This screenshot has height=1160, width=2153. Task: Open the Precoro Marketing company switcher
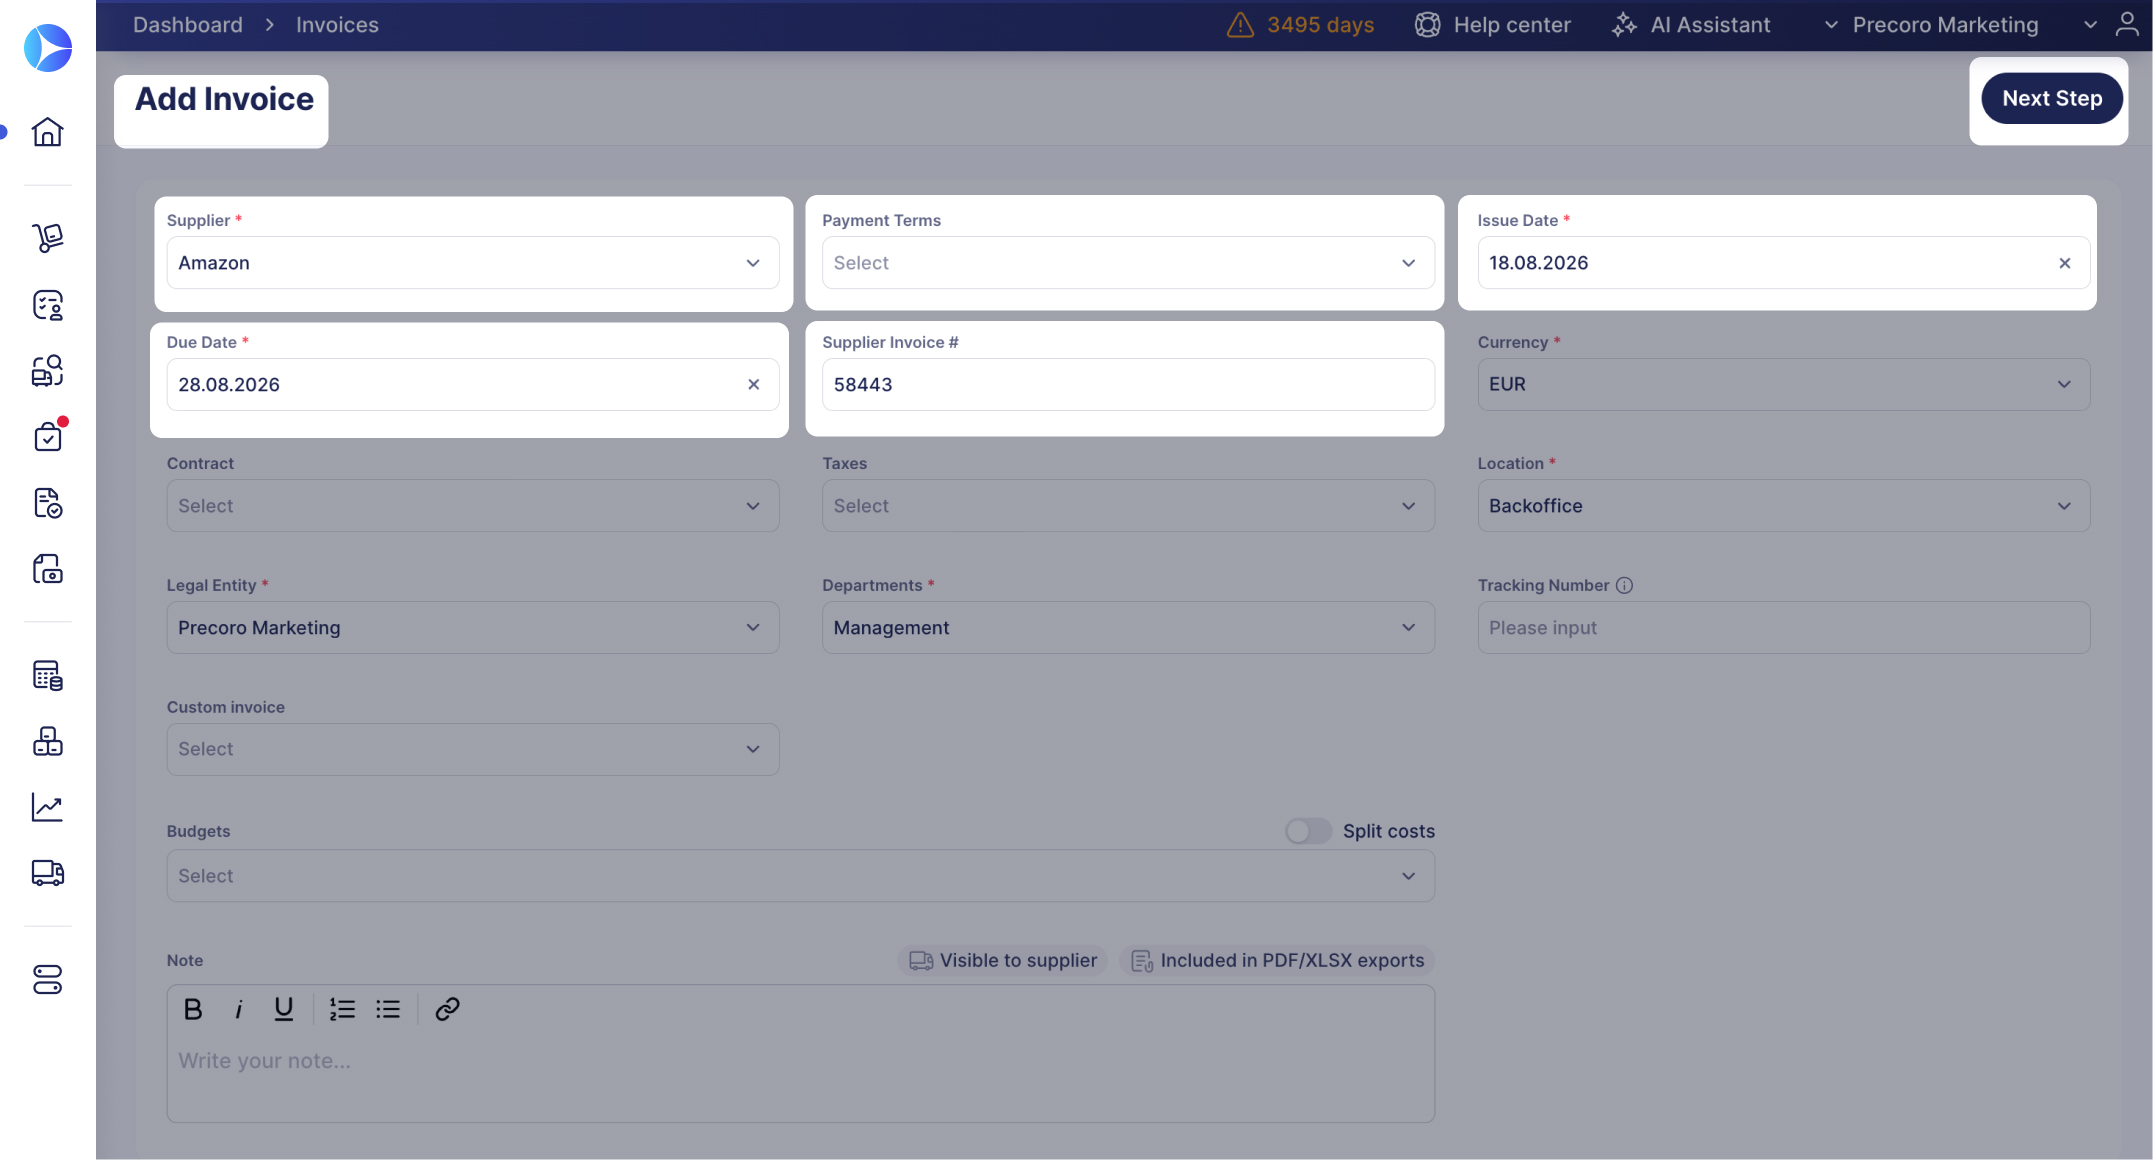click(1931, 25)
